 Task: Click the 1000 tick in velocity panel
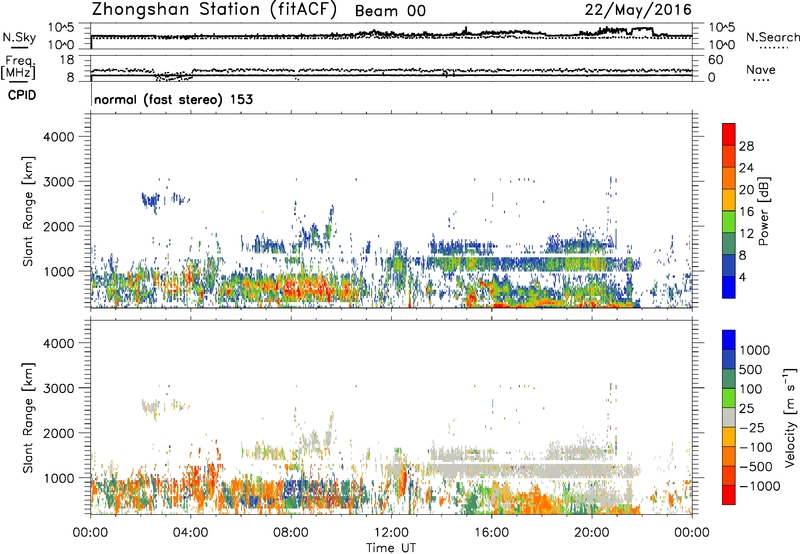tap(58, 478)
